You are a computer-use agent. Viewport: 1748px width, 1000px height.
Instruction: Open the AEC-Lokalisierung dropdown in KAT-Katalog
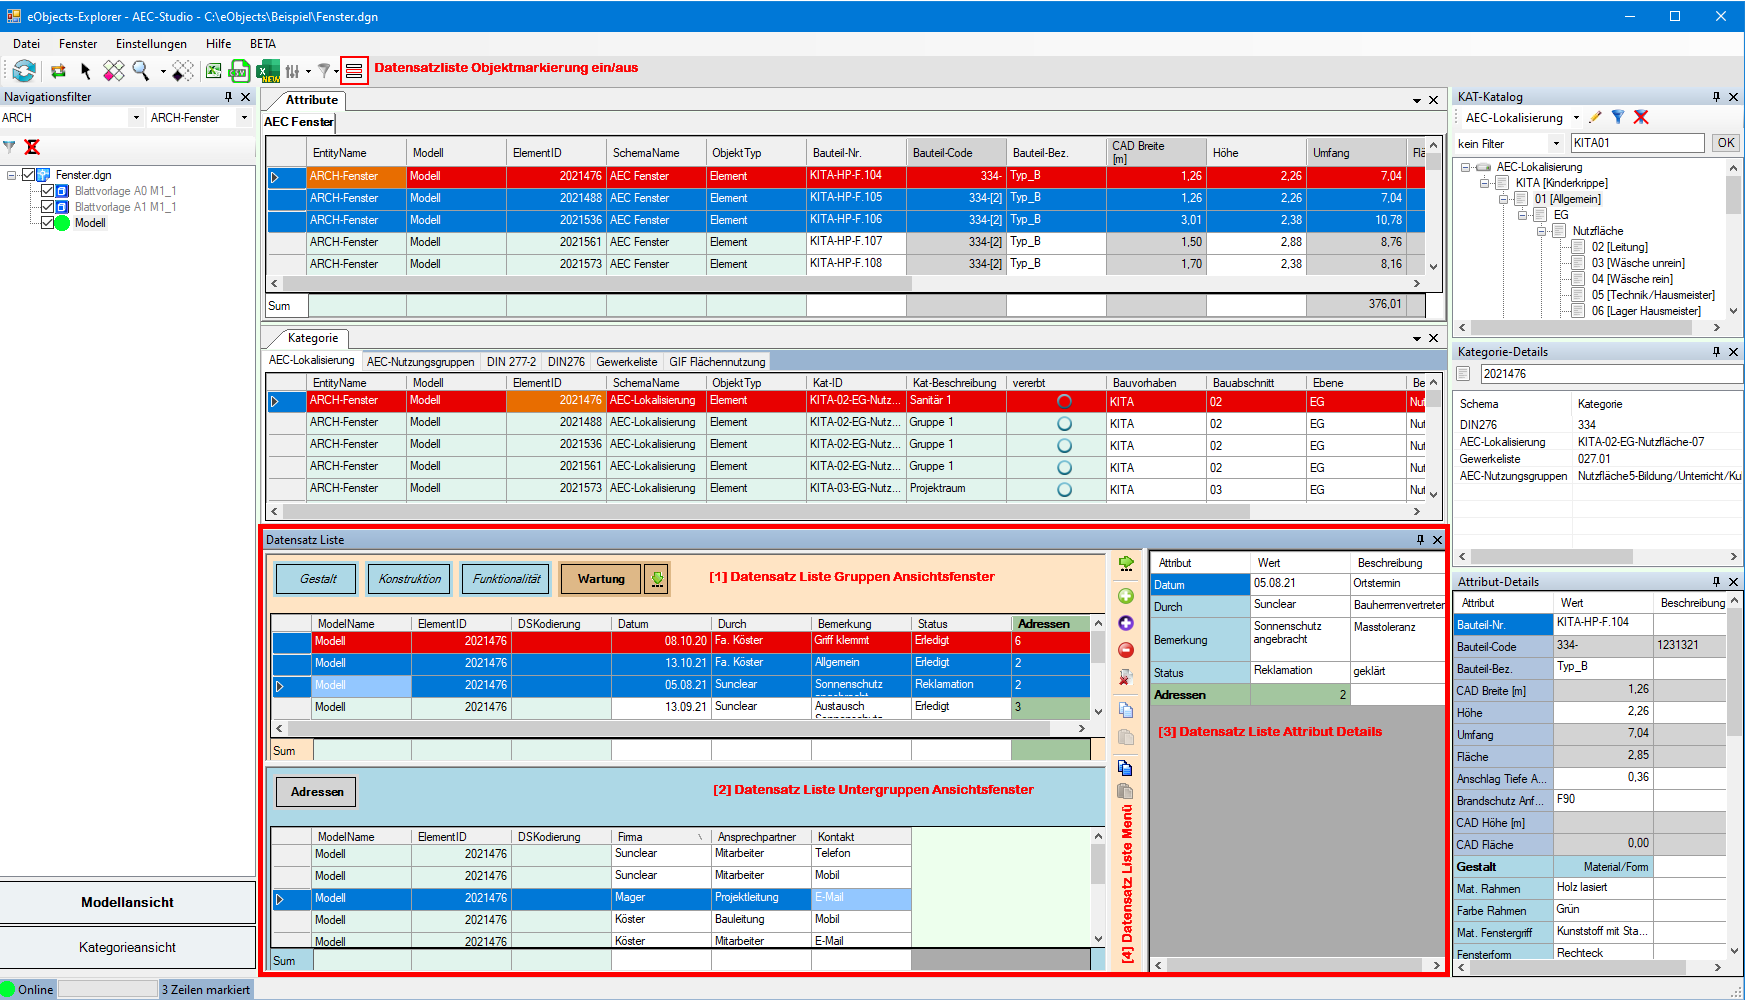click(x=1576, y=118)
